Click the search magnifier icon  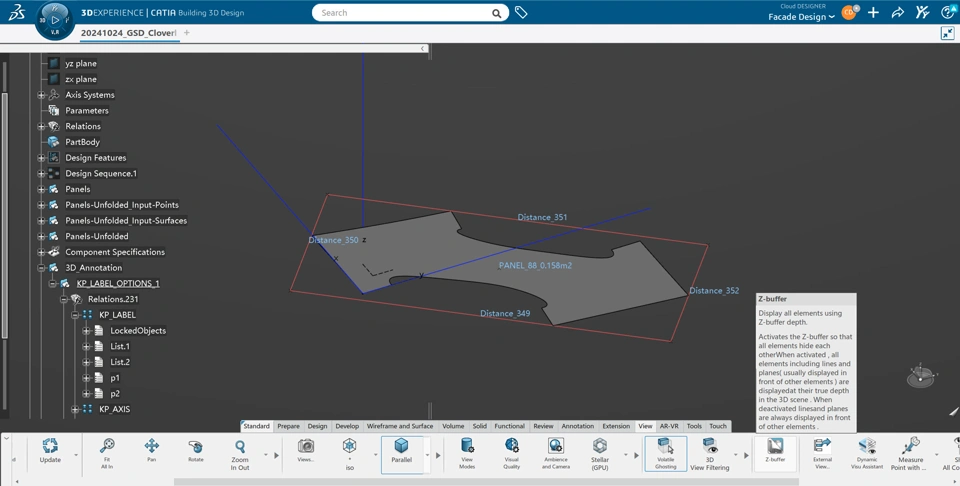tap(497, 13)
